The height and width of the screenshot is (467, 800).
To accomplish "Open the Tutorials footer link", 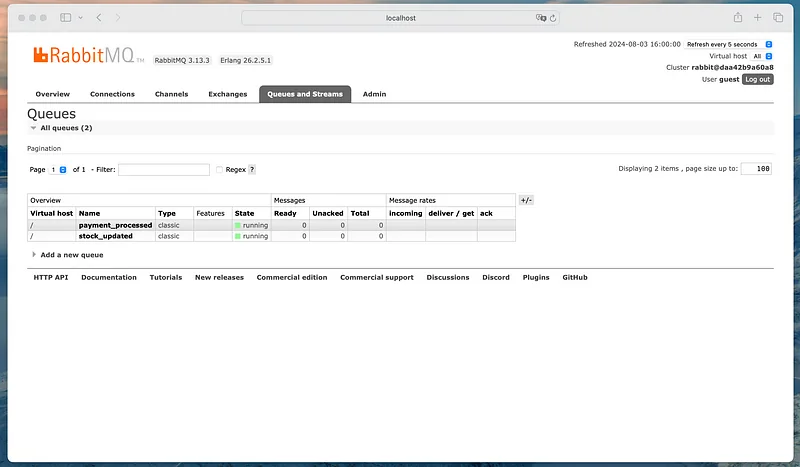I will click(166, 277).
